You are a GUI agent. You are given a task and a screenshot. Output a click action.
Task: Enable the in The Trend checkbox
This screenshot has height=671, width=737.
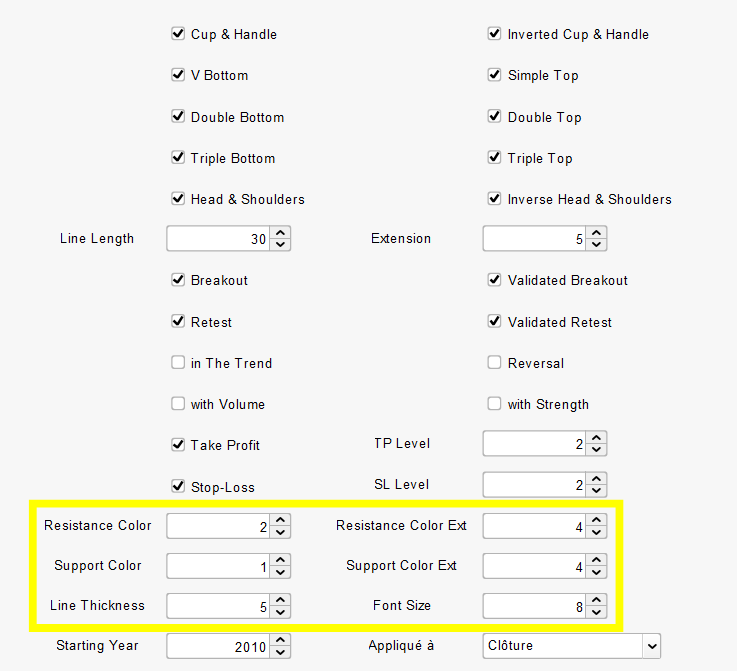tap(178, 362)
